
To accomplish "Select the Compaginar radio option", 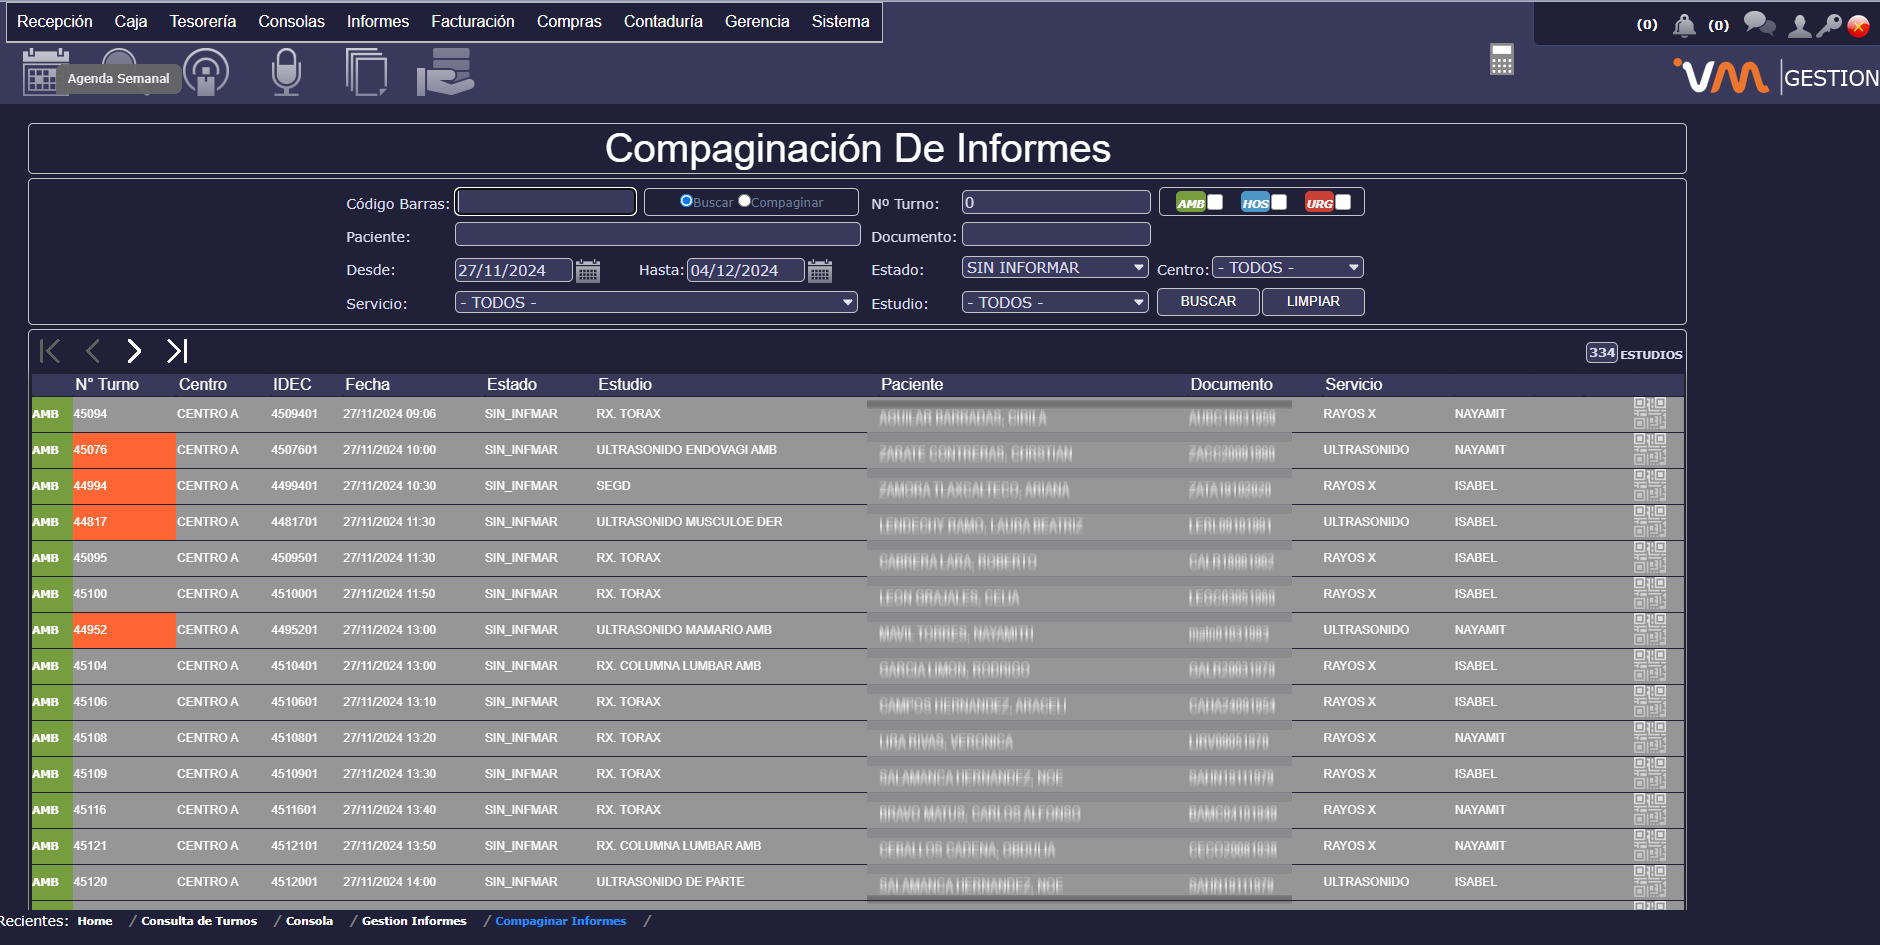I will point(744,201).
